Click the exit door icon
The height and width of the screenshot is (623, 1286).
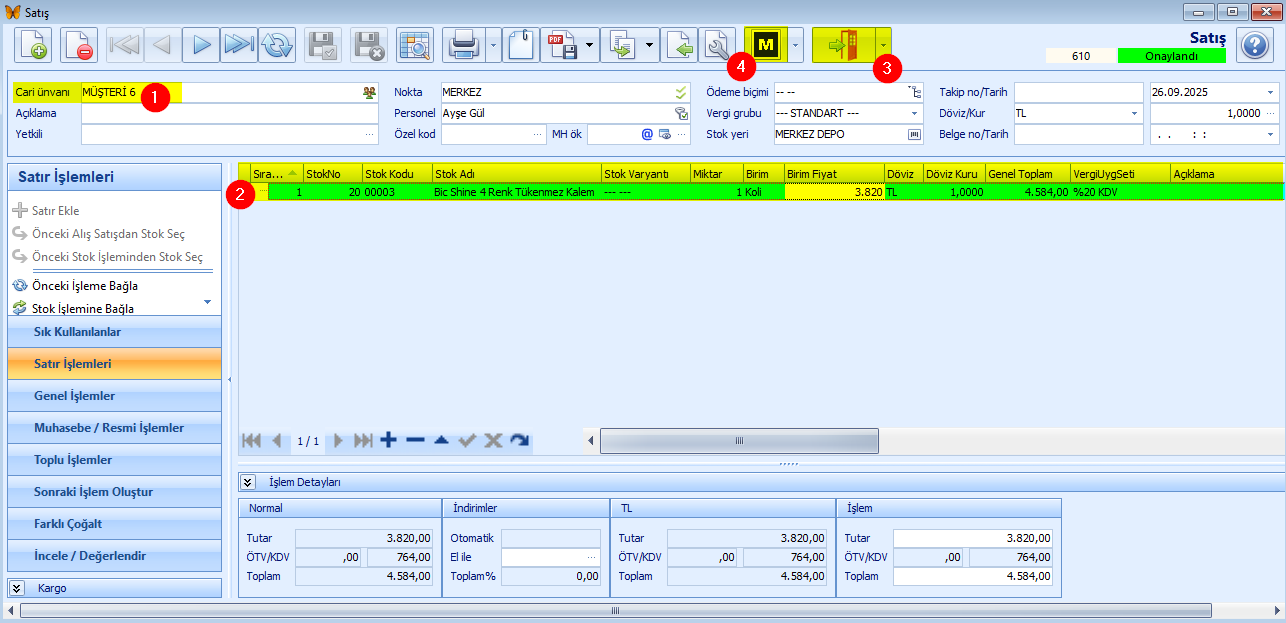point(843,45)
